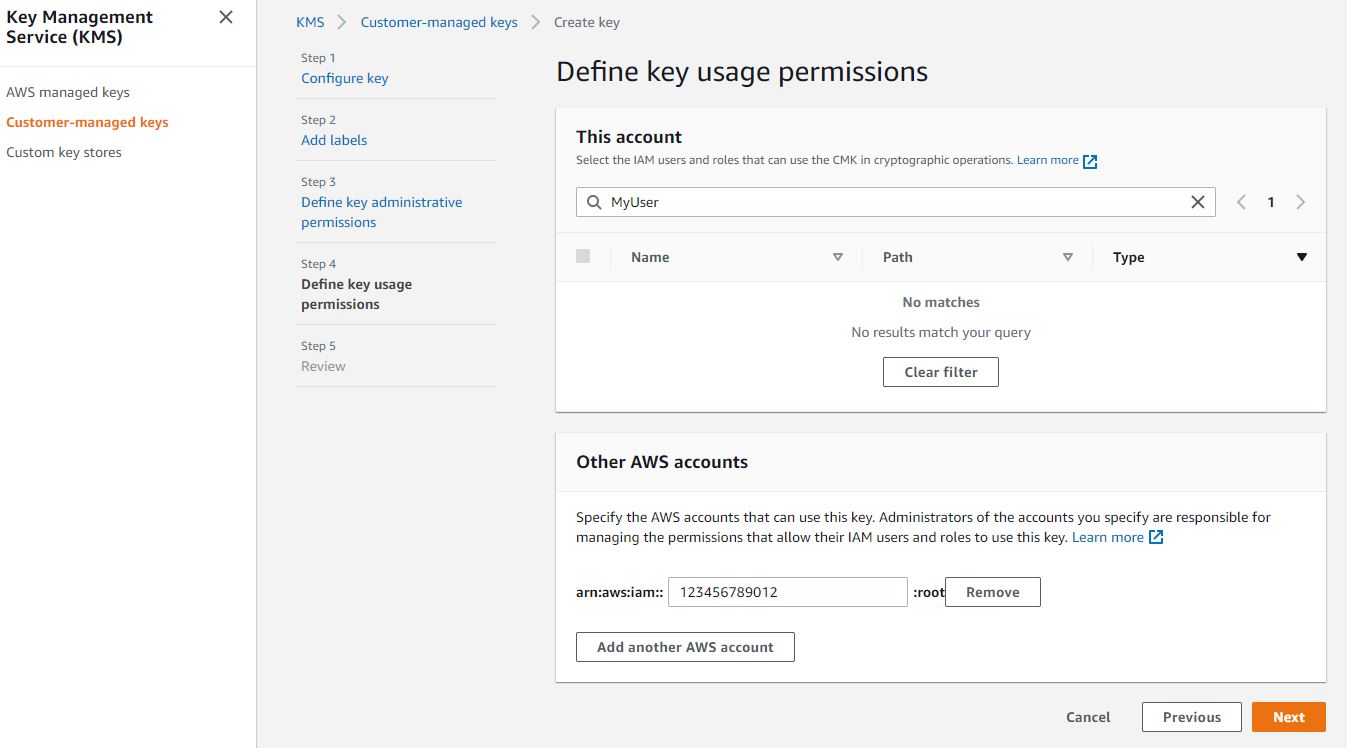Viewport: 1347px width, 748px height.
Task: Toggle the select-all checkbox in table header
Action: click(x=583, y=257)
